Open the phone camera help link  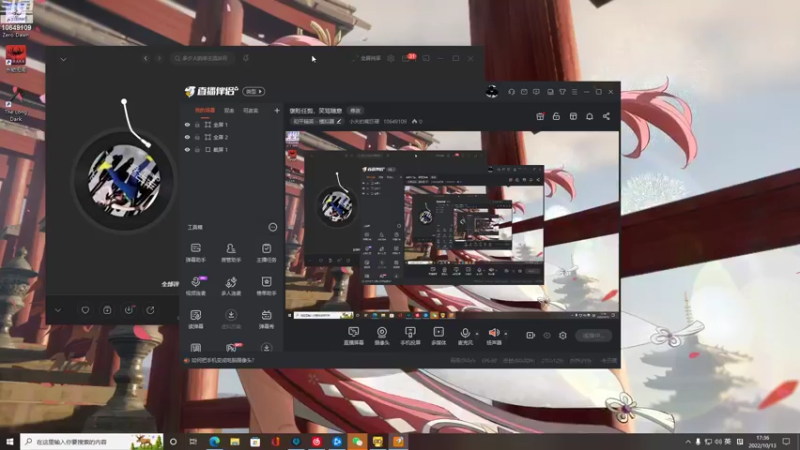[x=222, y=360]
